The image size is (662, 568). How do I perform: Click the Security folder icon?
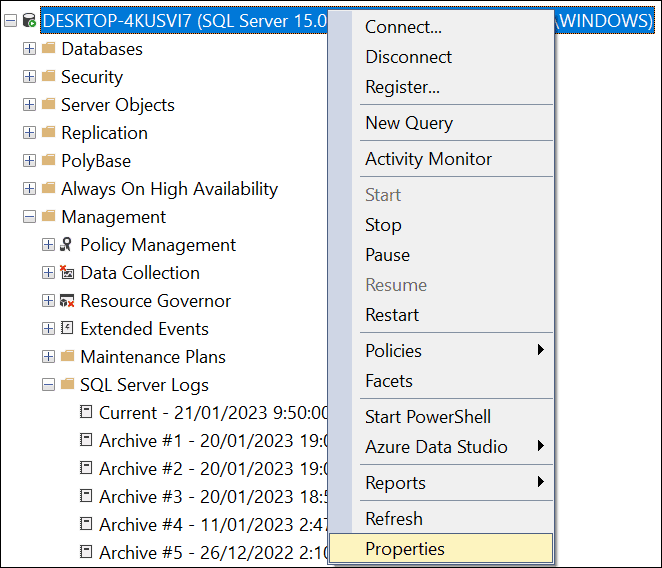[49, 76]
